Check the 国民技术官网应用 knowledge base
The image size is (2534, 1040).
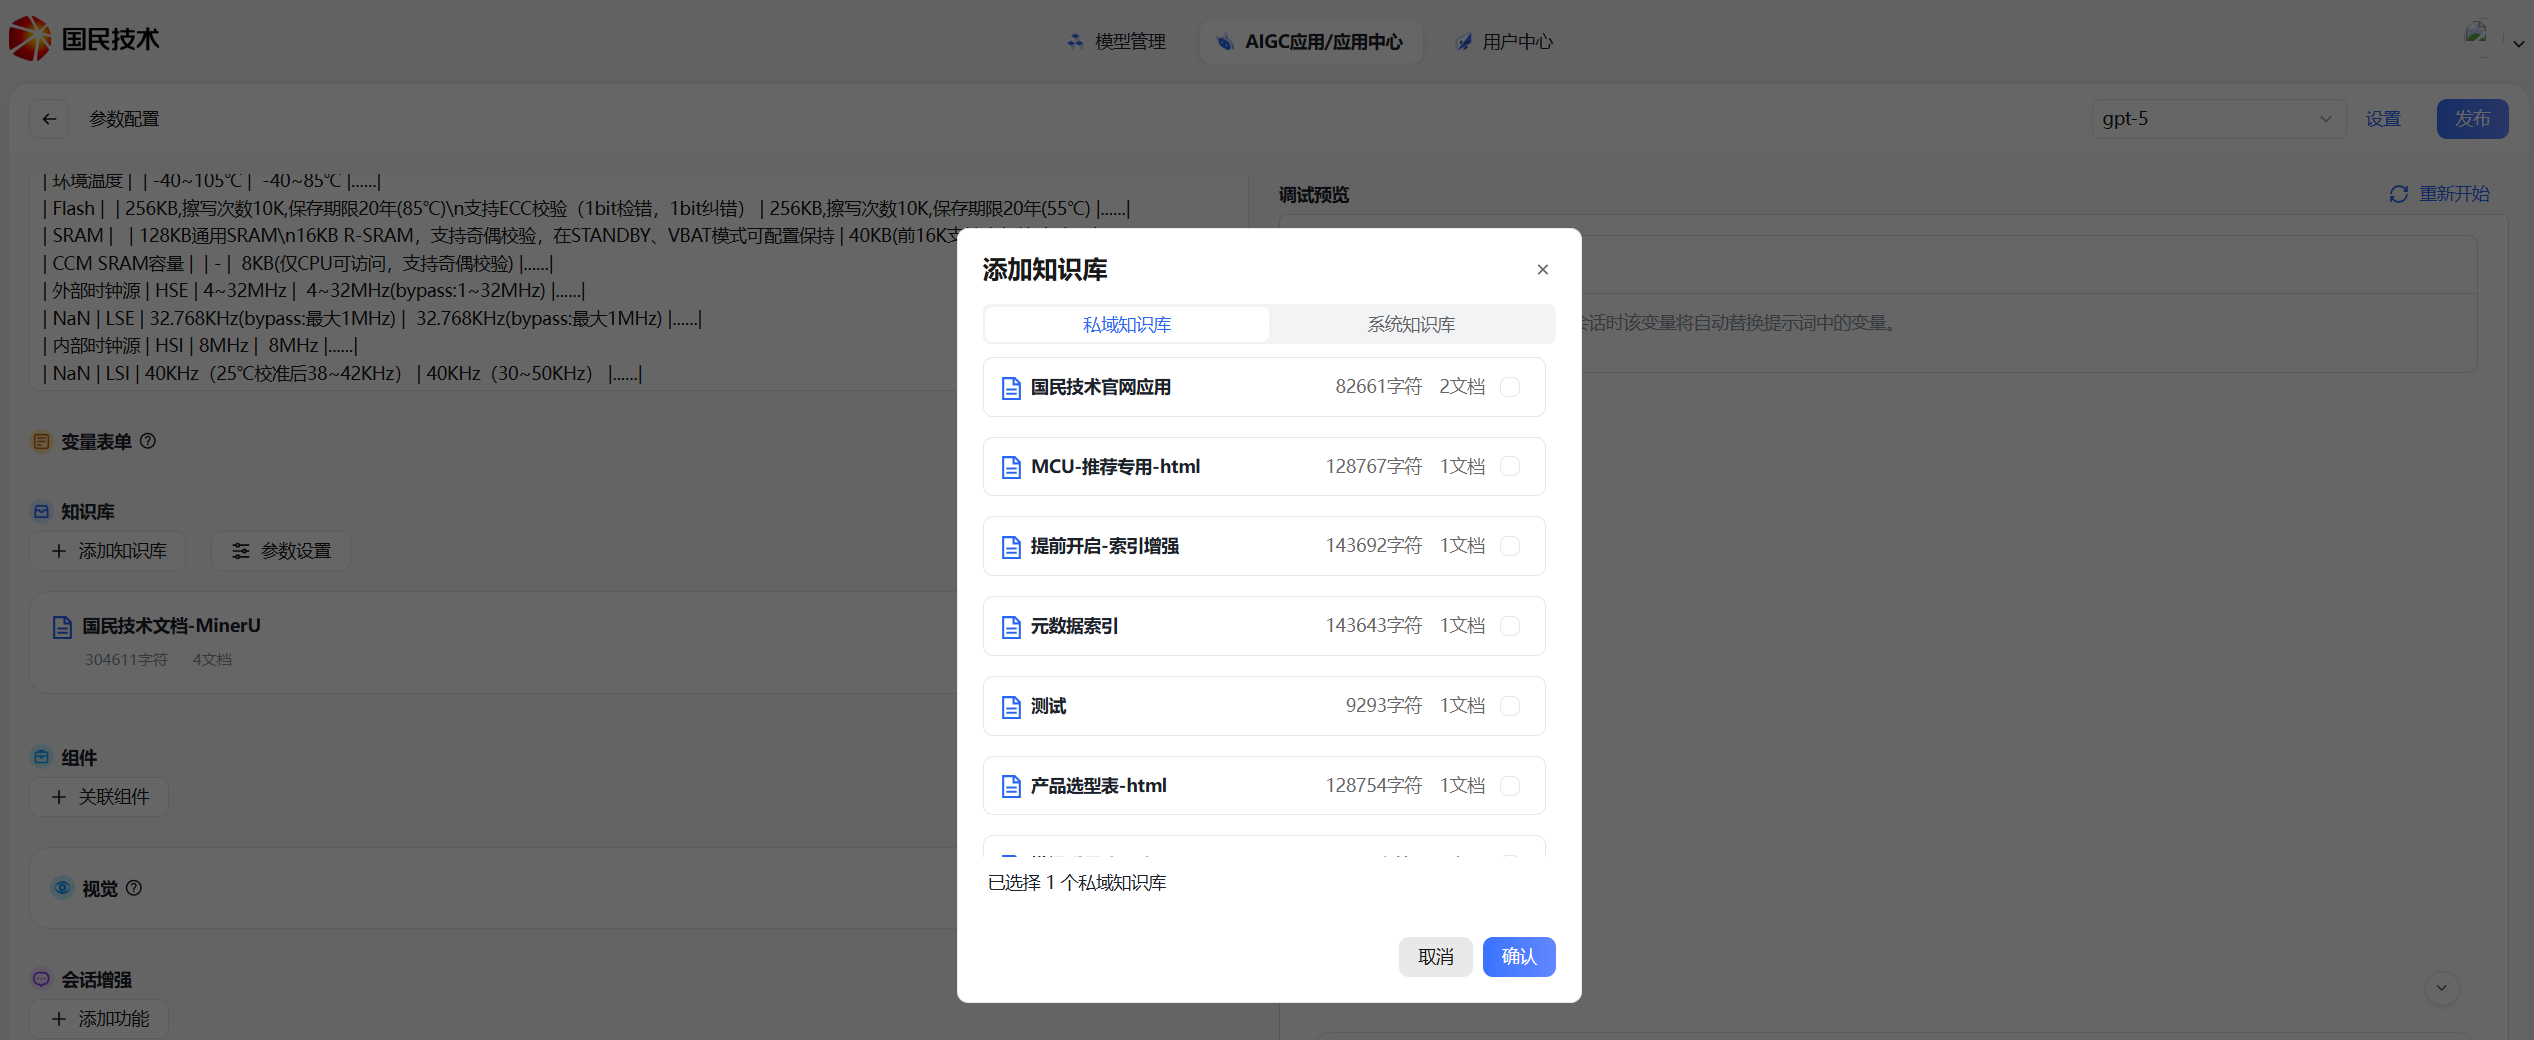click(x=1510, y=387)
